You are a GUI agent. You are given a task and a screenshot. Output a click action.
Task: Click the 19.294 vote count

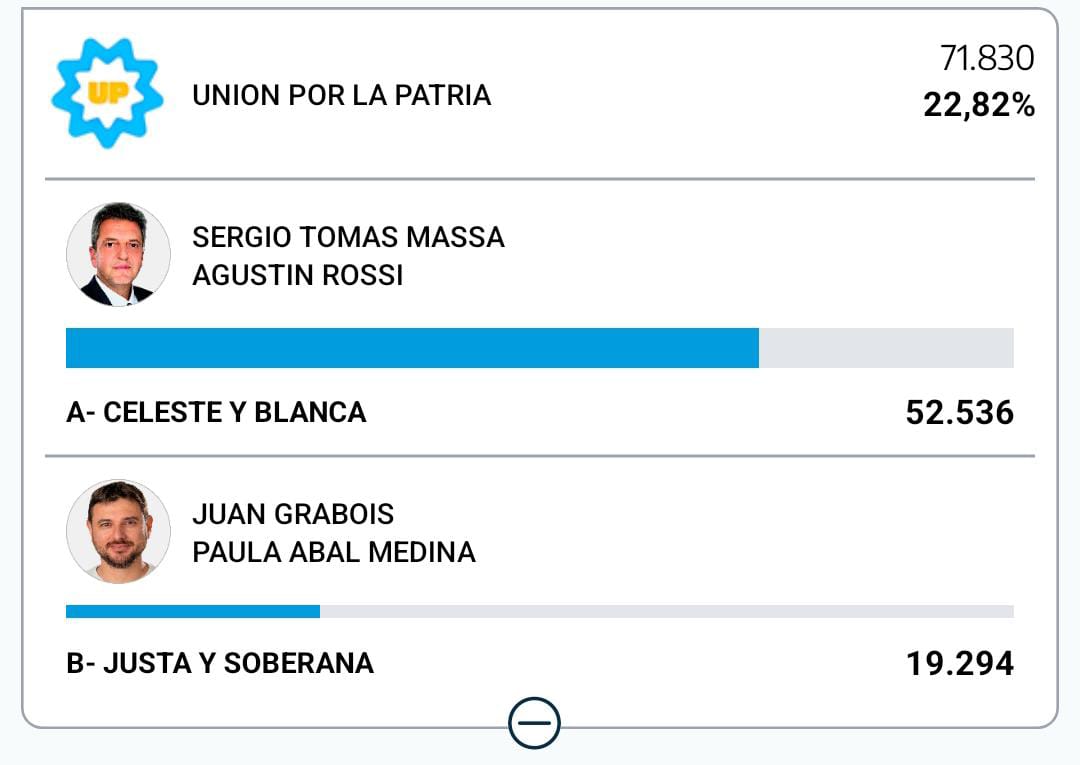pos(959,663)
